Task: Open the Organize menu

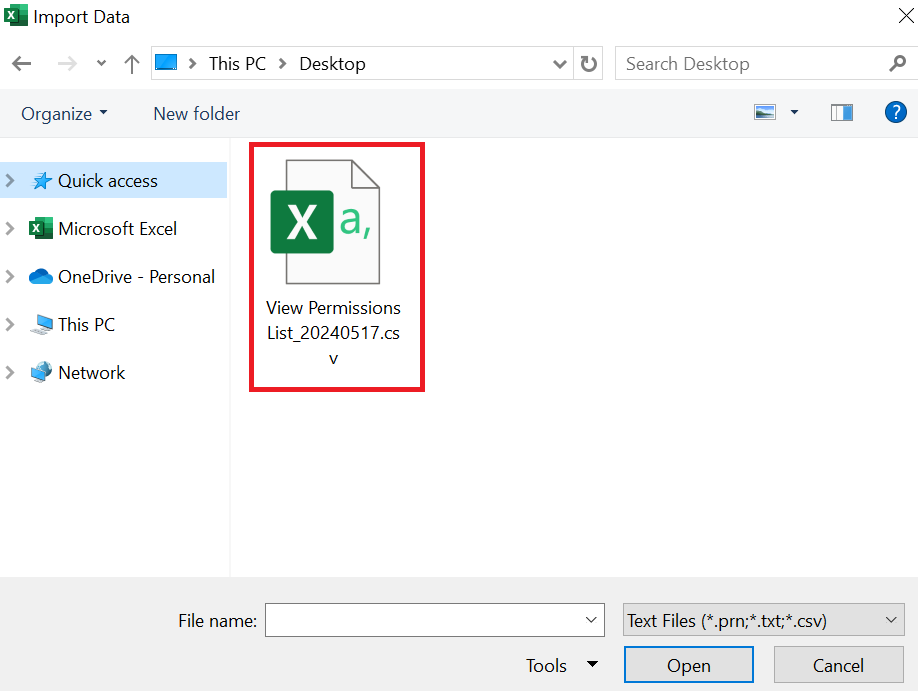Action: [x=64, y=114]
